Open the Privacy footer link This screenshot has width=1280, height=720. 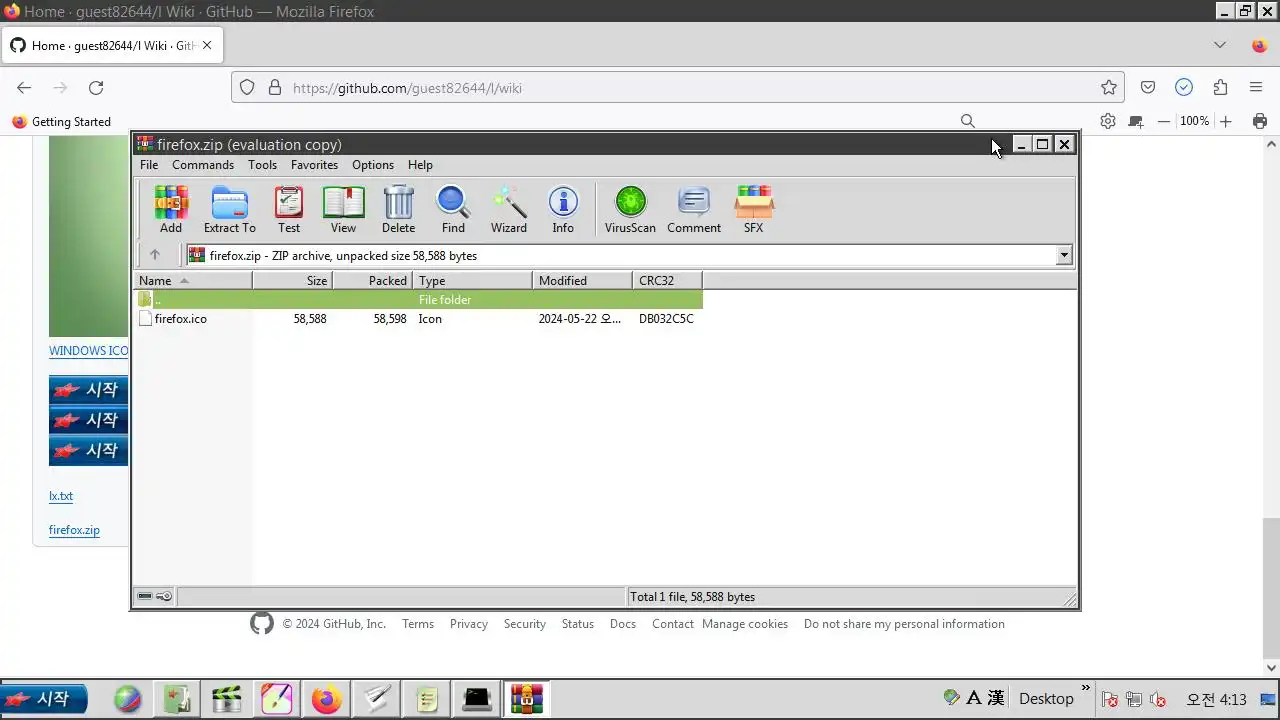[x=469, y=624]
